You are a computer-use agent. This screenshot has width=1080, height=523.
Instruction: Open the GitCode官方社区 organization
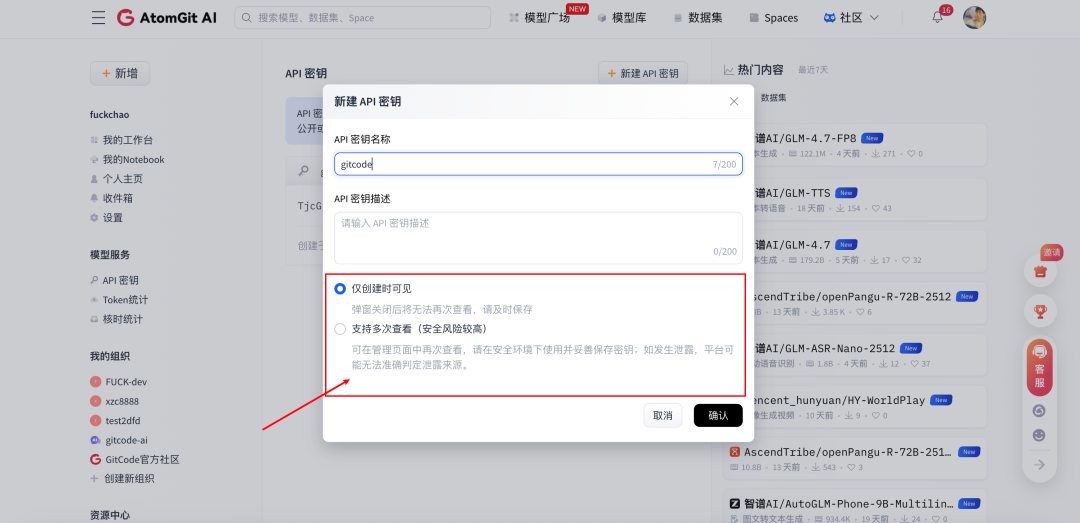pyautogui.click(x=135, y=459)
